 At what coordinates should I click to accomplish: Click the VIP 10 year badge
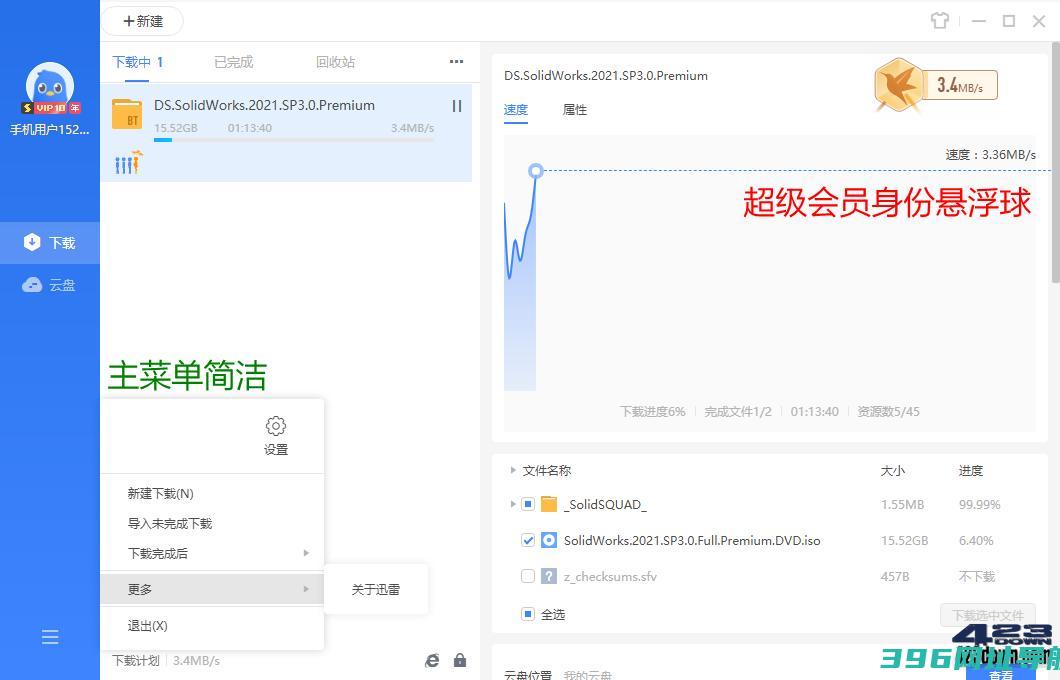pyautogui.click(x=51, y=108)
